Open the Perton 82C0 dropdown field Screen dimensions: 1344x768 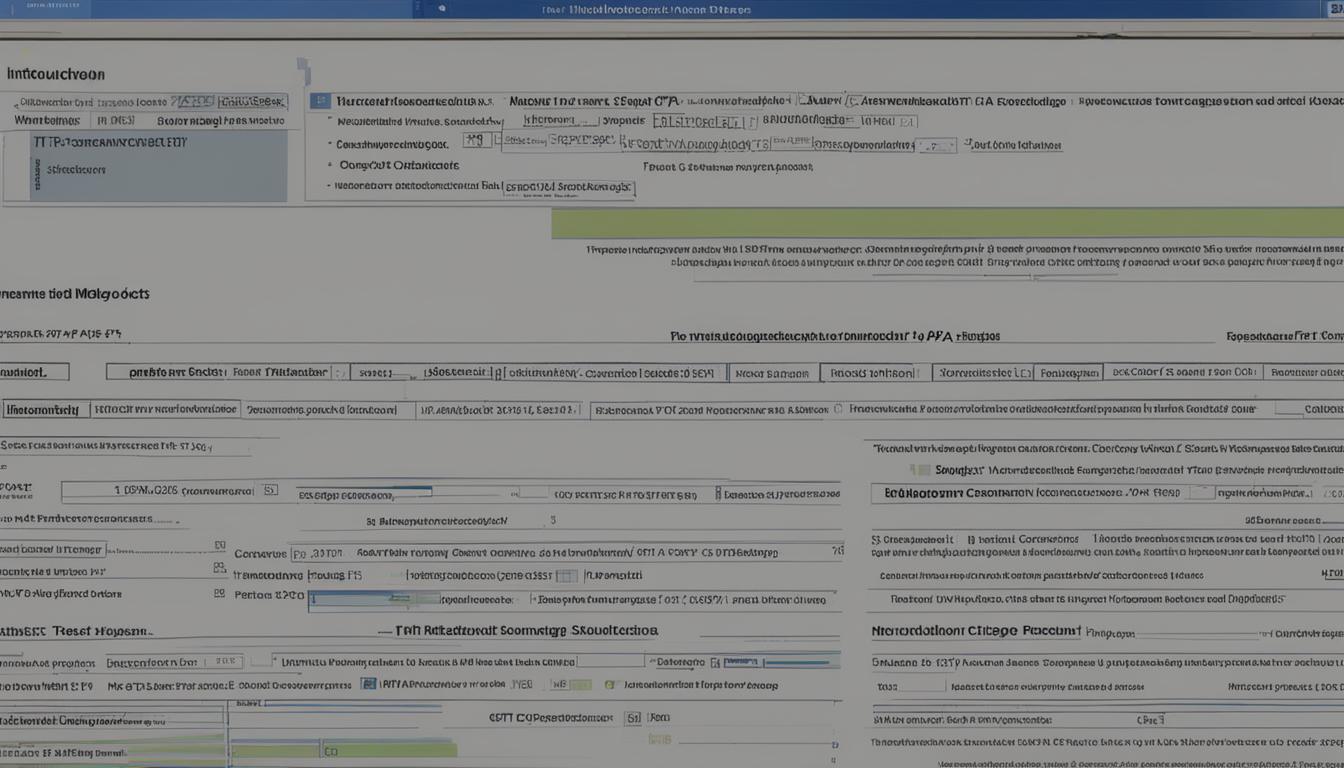tap(373, 600)
